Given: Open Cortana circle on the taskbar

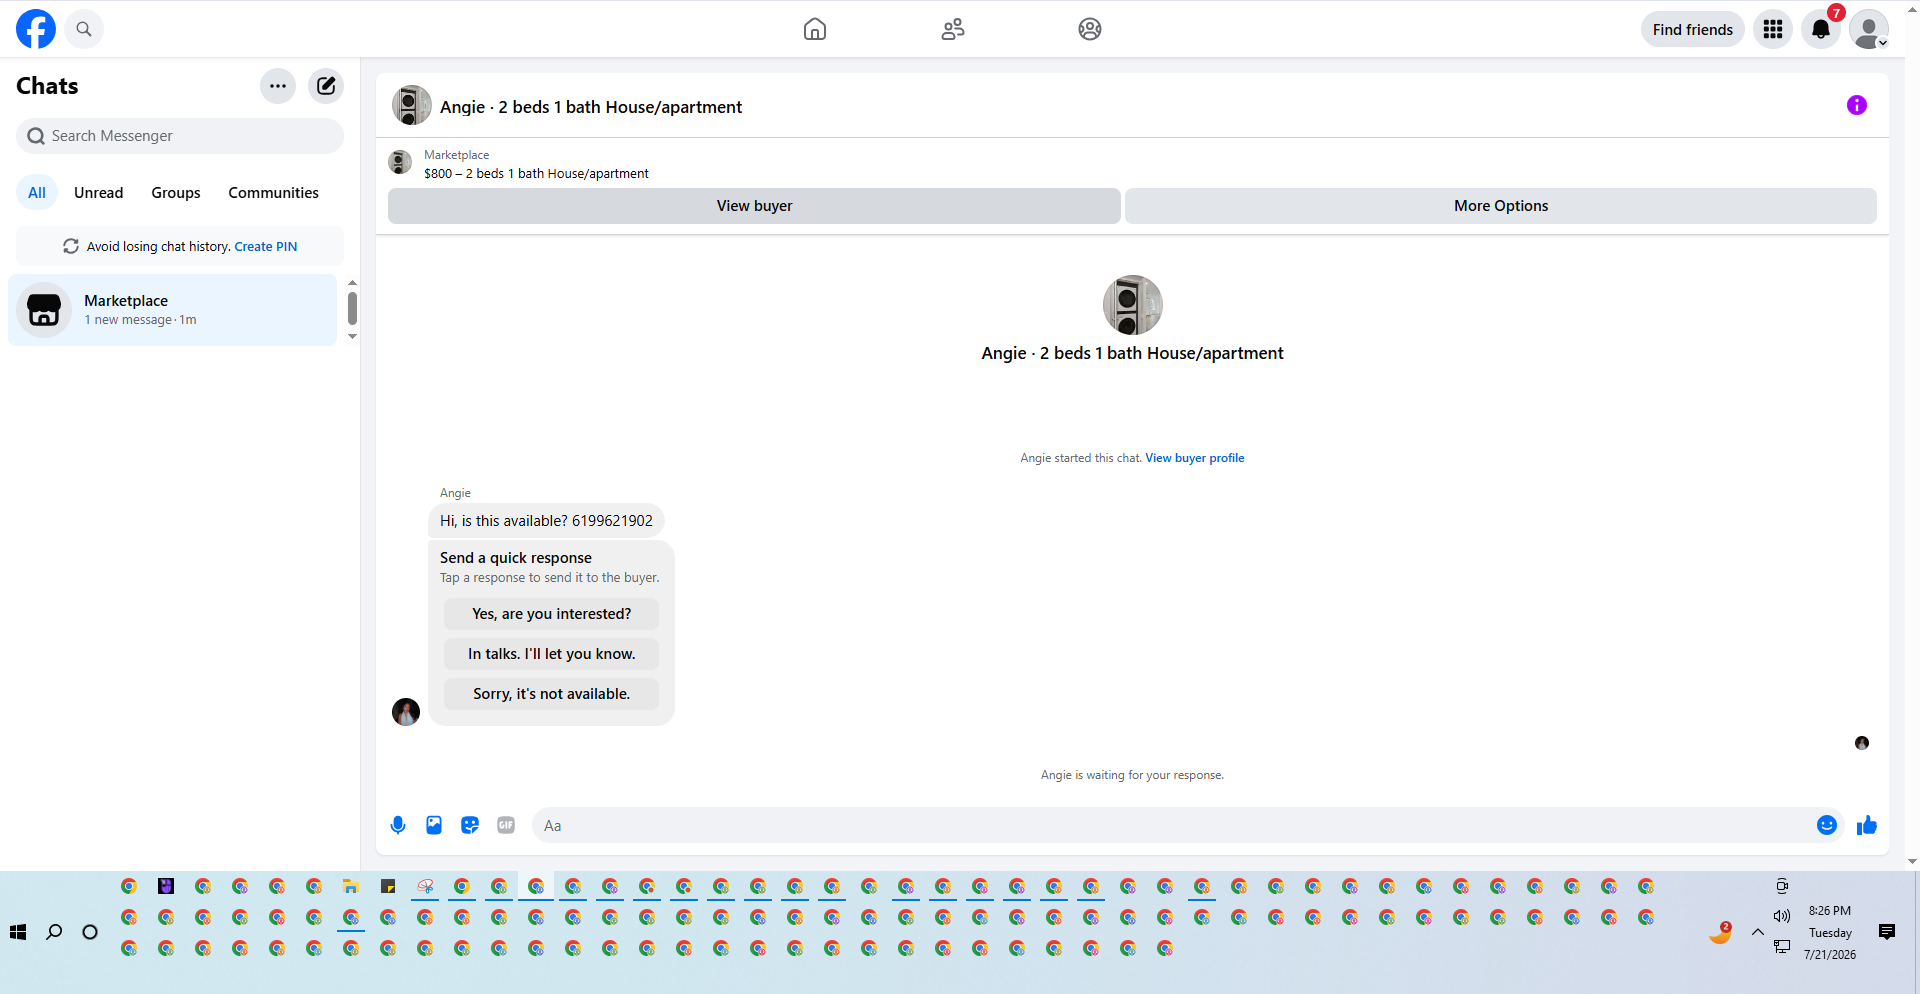Looking at the screenshot, I should [90, 932].
